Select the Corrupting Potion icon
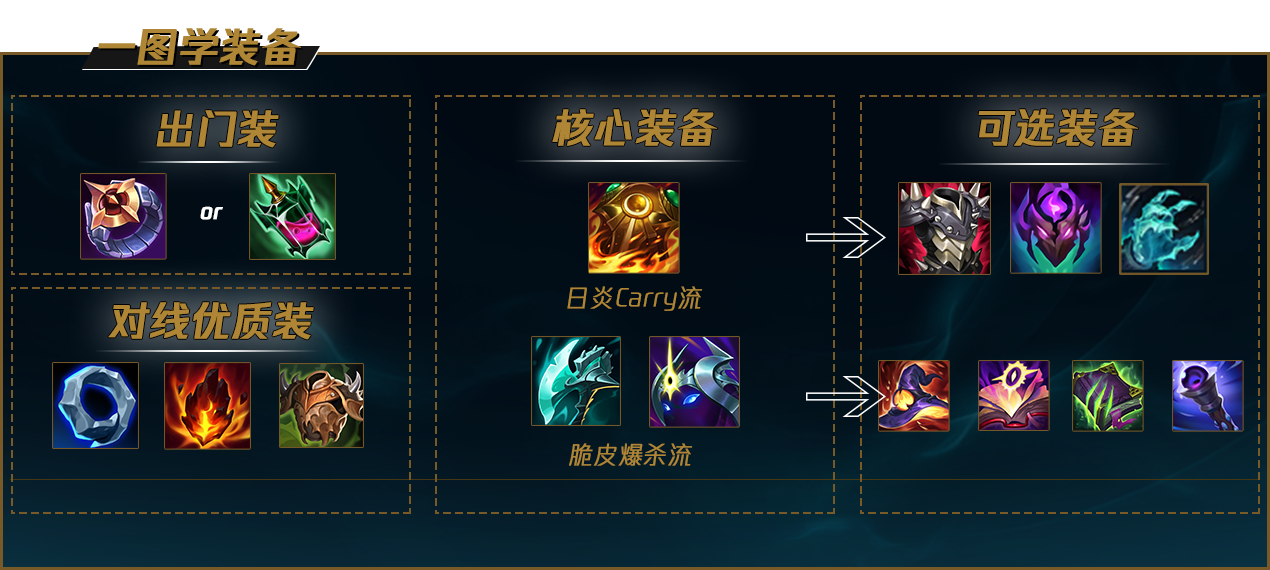 click(292, 216)
